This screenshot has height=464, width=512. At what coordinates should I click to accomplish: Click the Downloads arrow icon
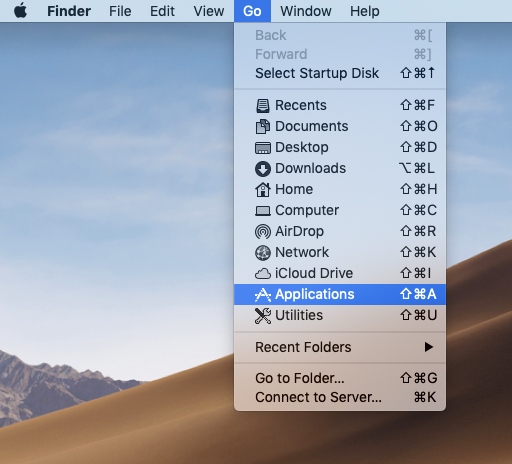[263, 169]
